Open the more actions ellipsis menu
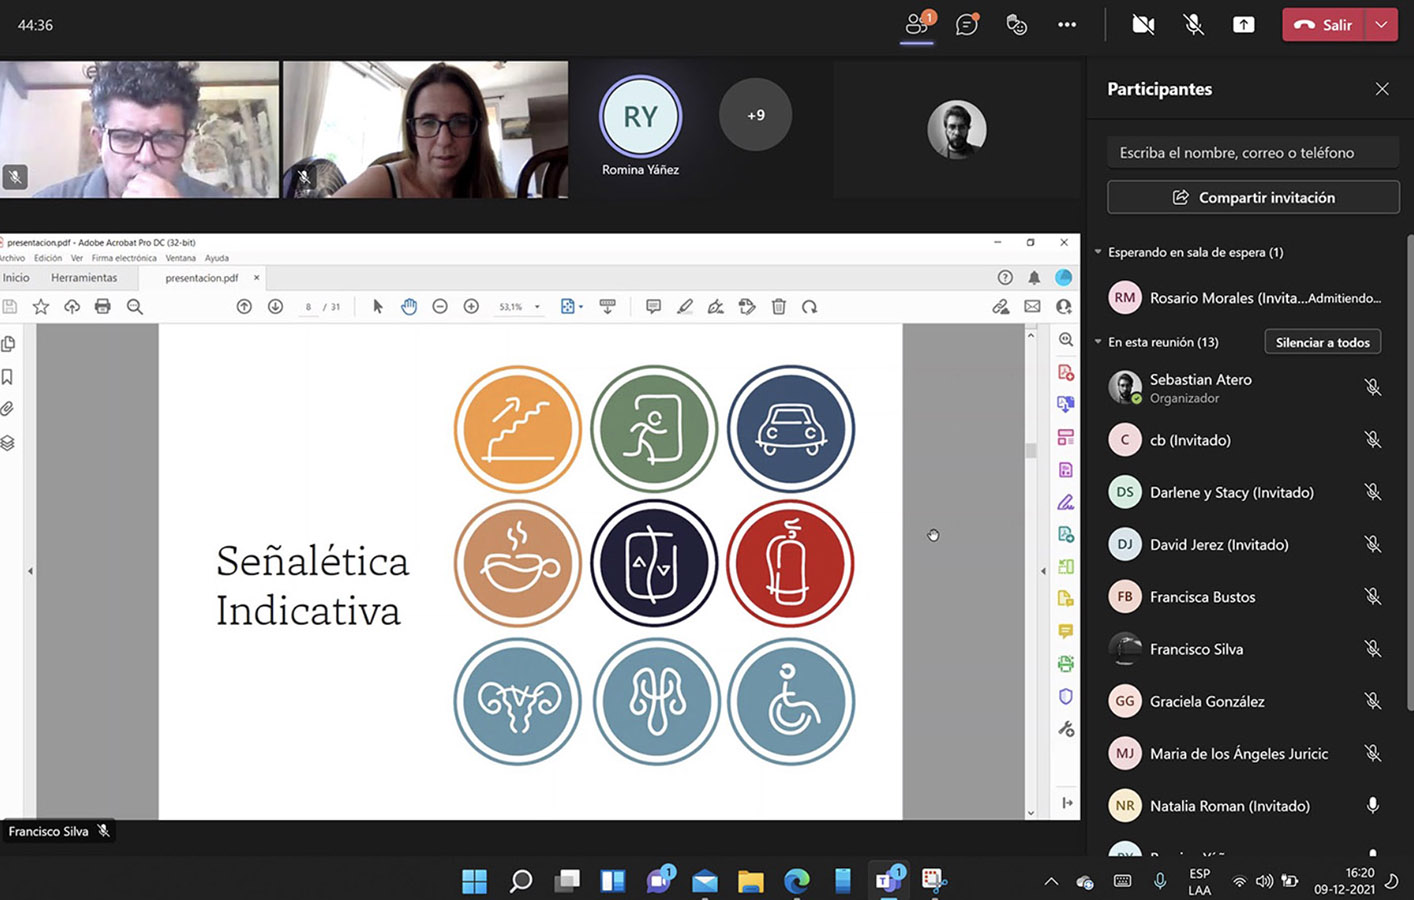Screen dimensions: 1414x900 (x=1067, y=25)
